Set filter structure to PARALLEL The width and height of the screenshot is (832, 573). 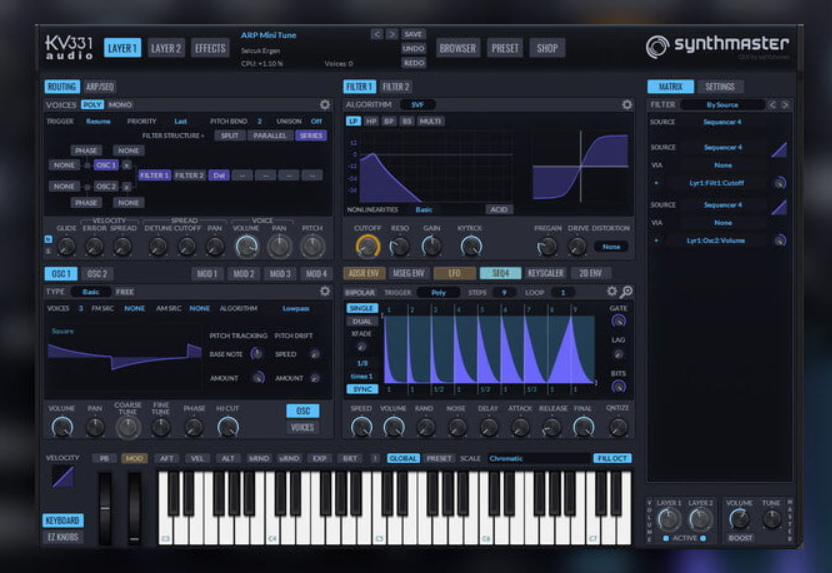click(270, 135)
